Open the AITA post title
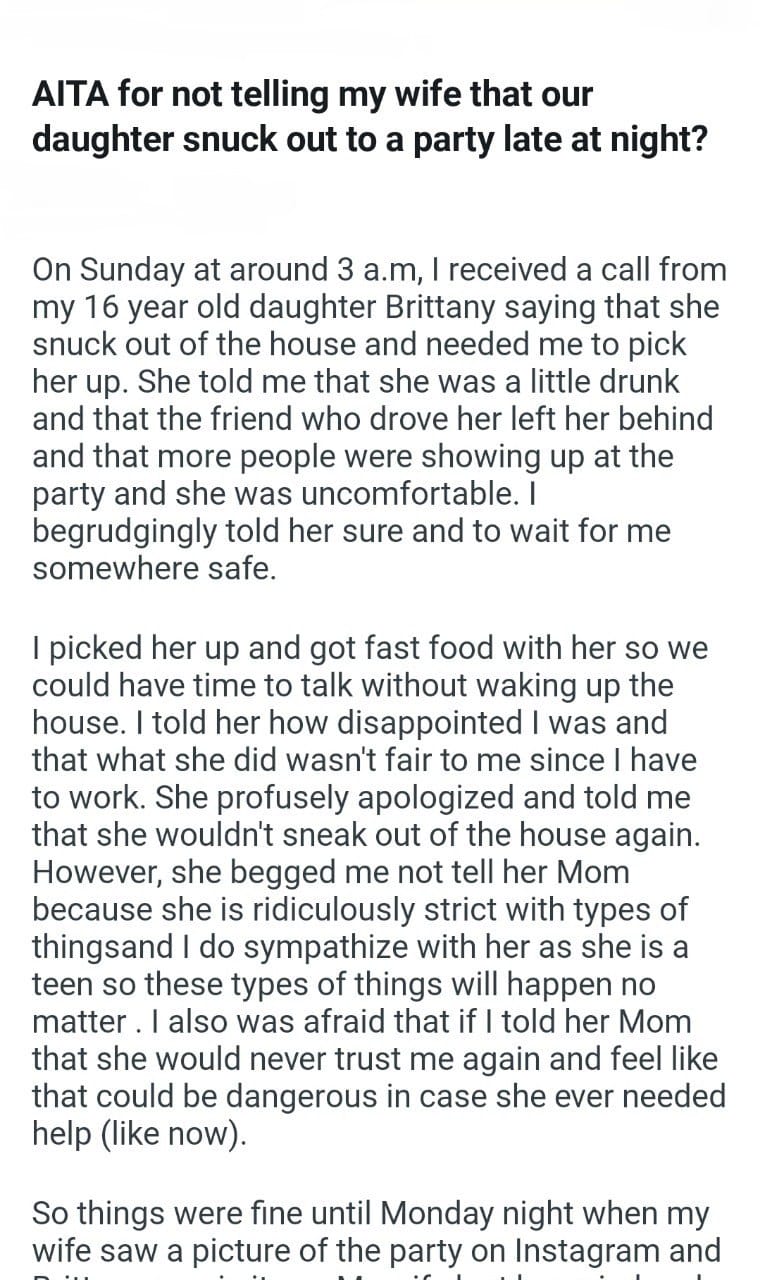This screenshot has height=1280, width=760. coord(370,115)
